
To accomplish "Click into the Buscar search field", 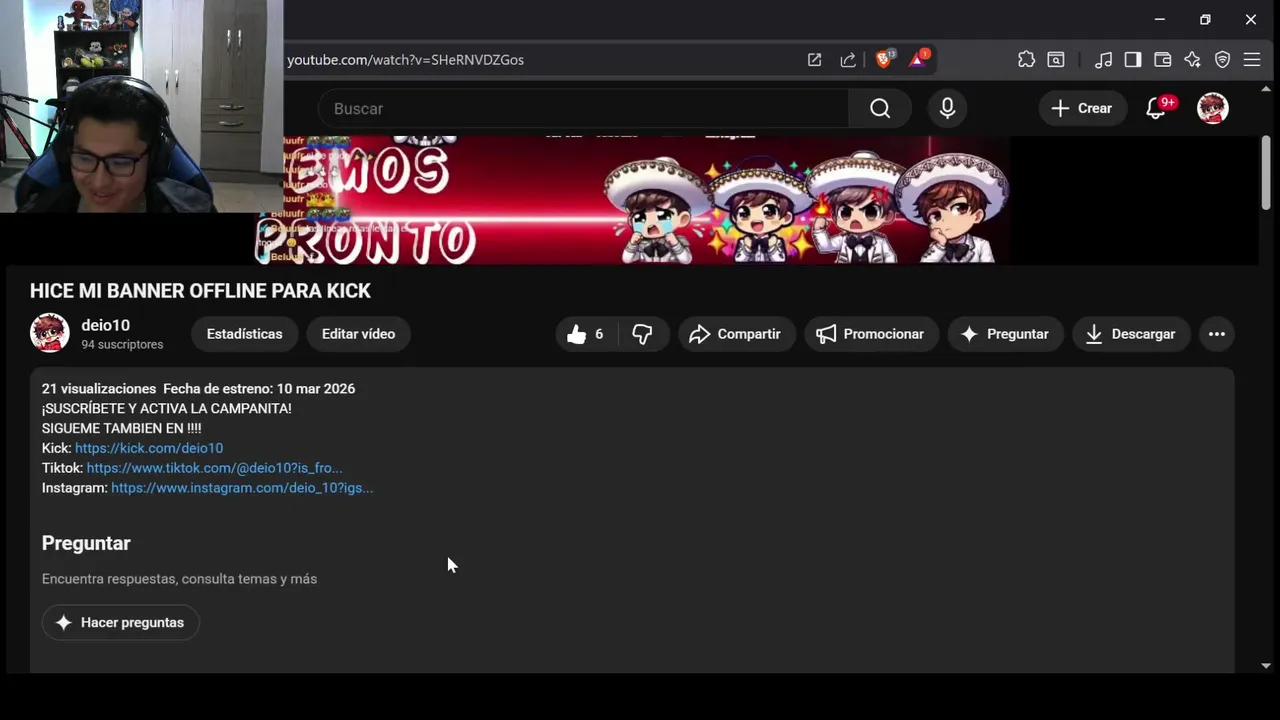I will 583,108.
